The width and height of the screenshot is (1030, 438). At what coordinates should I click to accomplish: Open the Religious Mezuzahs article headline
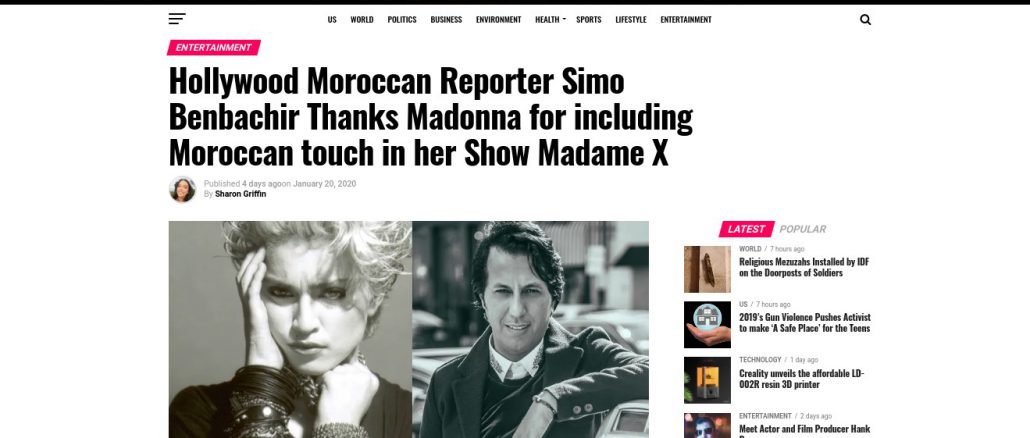804,267
